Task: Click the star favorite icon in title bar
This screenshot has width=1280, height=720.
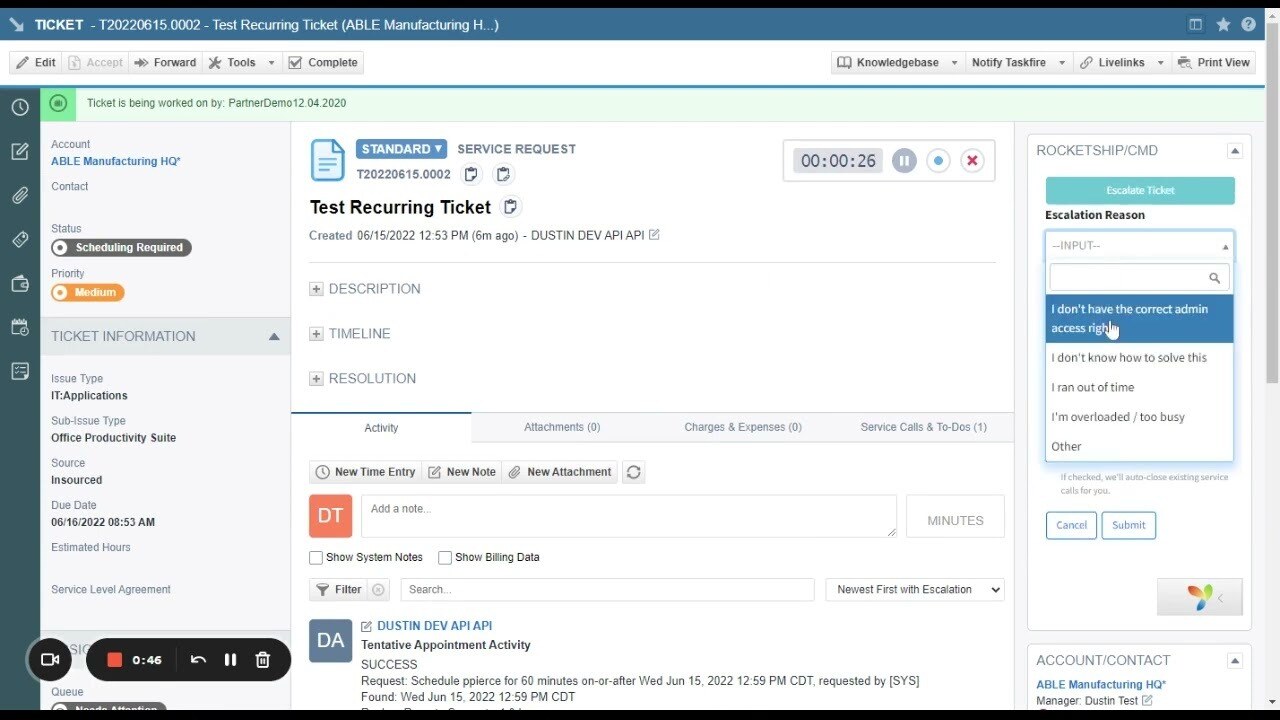Action: (x=1223, y=24)
